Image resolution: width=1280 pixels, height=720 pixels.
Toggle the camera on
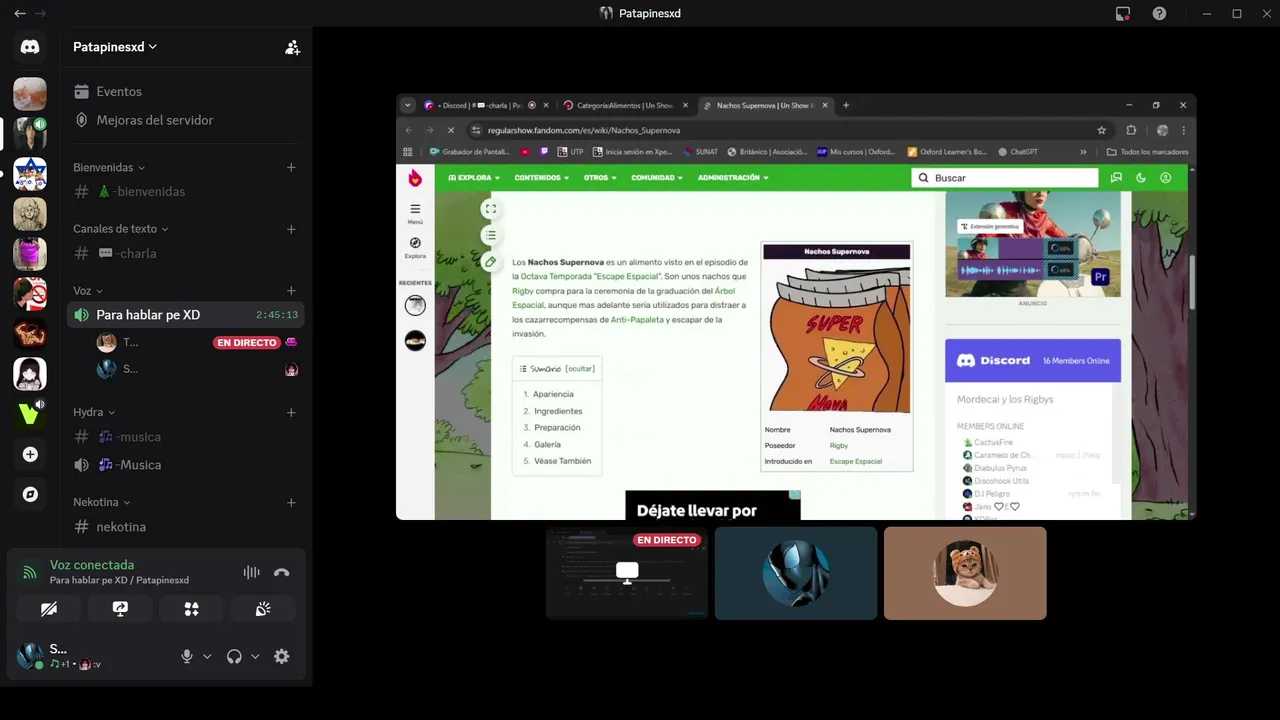(49, 609)
